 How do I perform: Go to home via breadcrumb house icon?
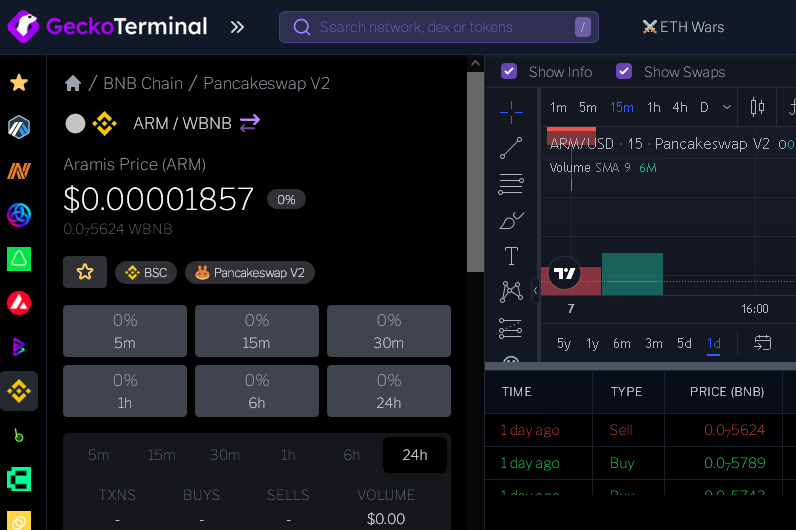[x=73, y=83]
